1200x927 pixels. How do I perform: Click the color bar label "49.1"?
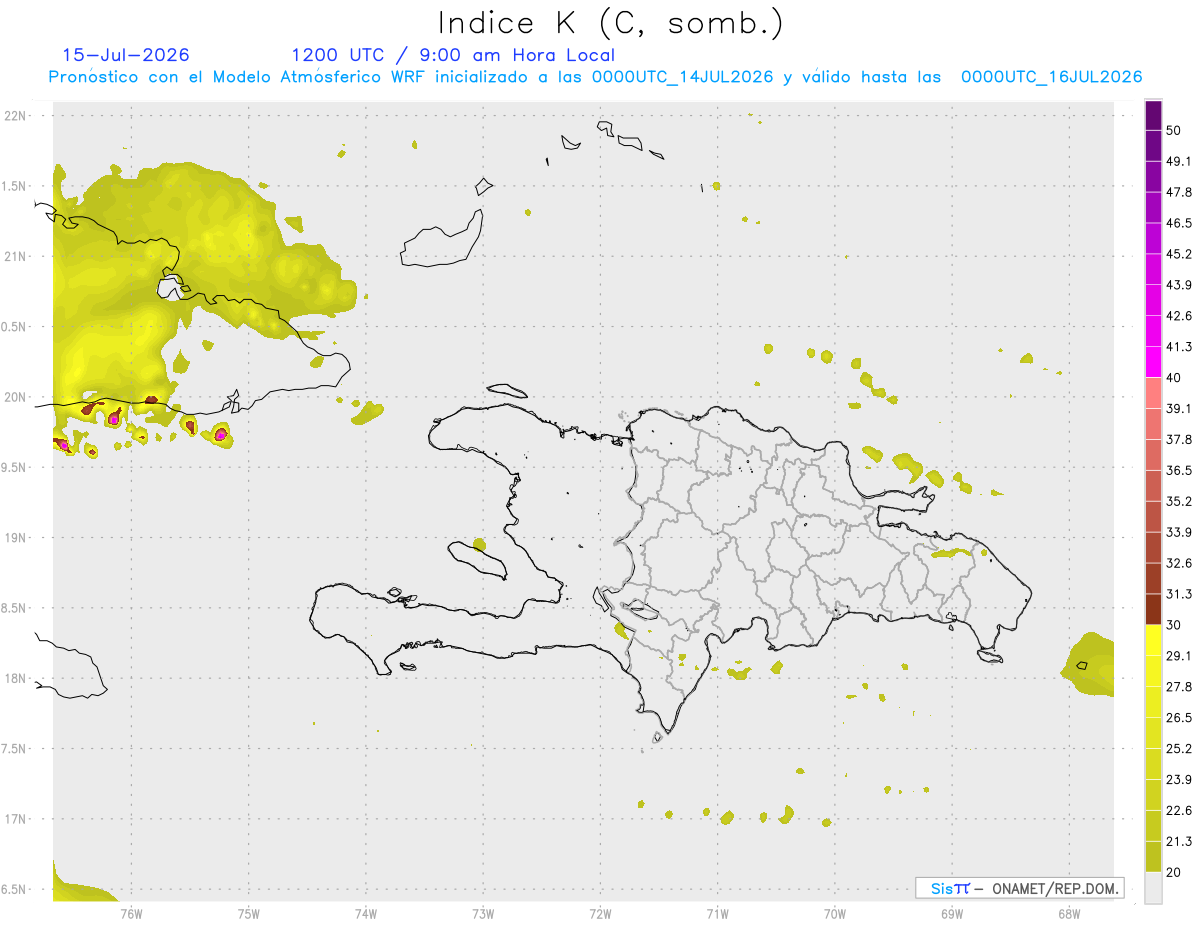click(1180, 161)
